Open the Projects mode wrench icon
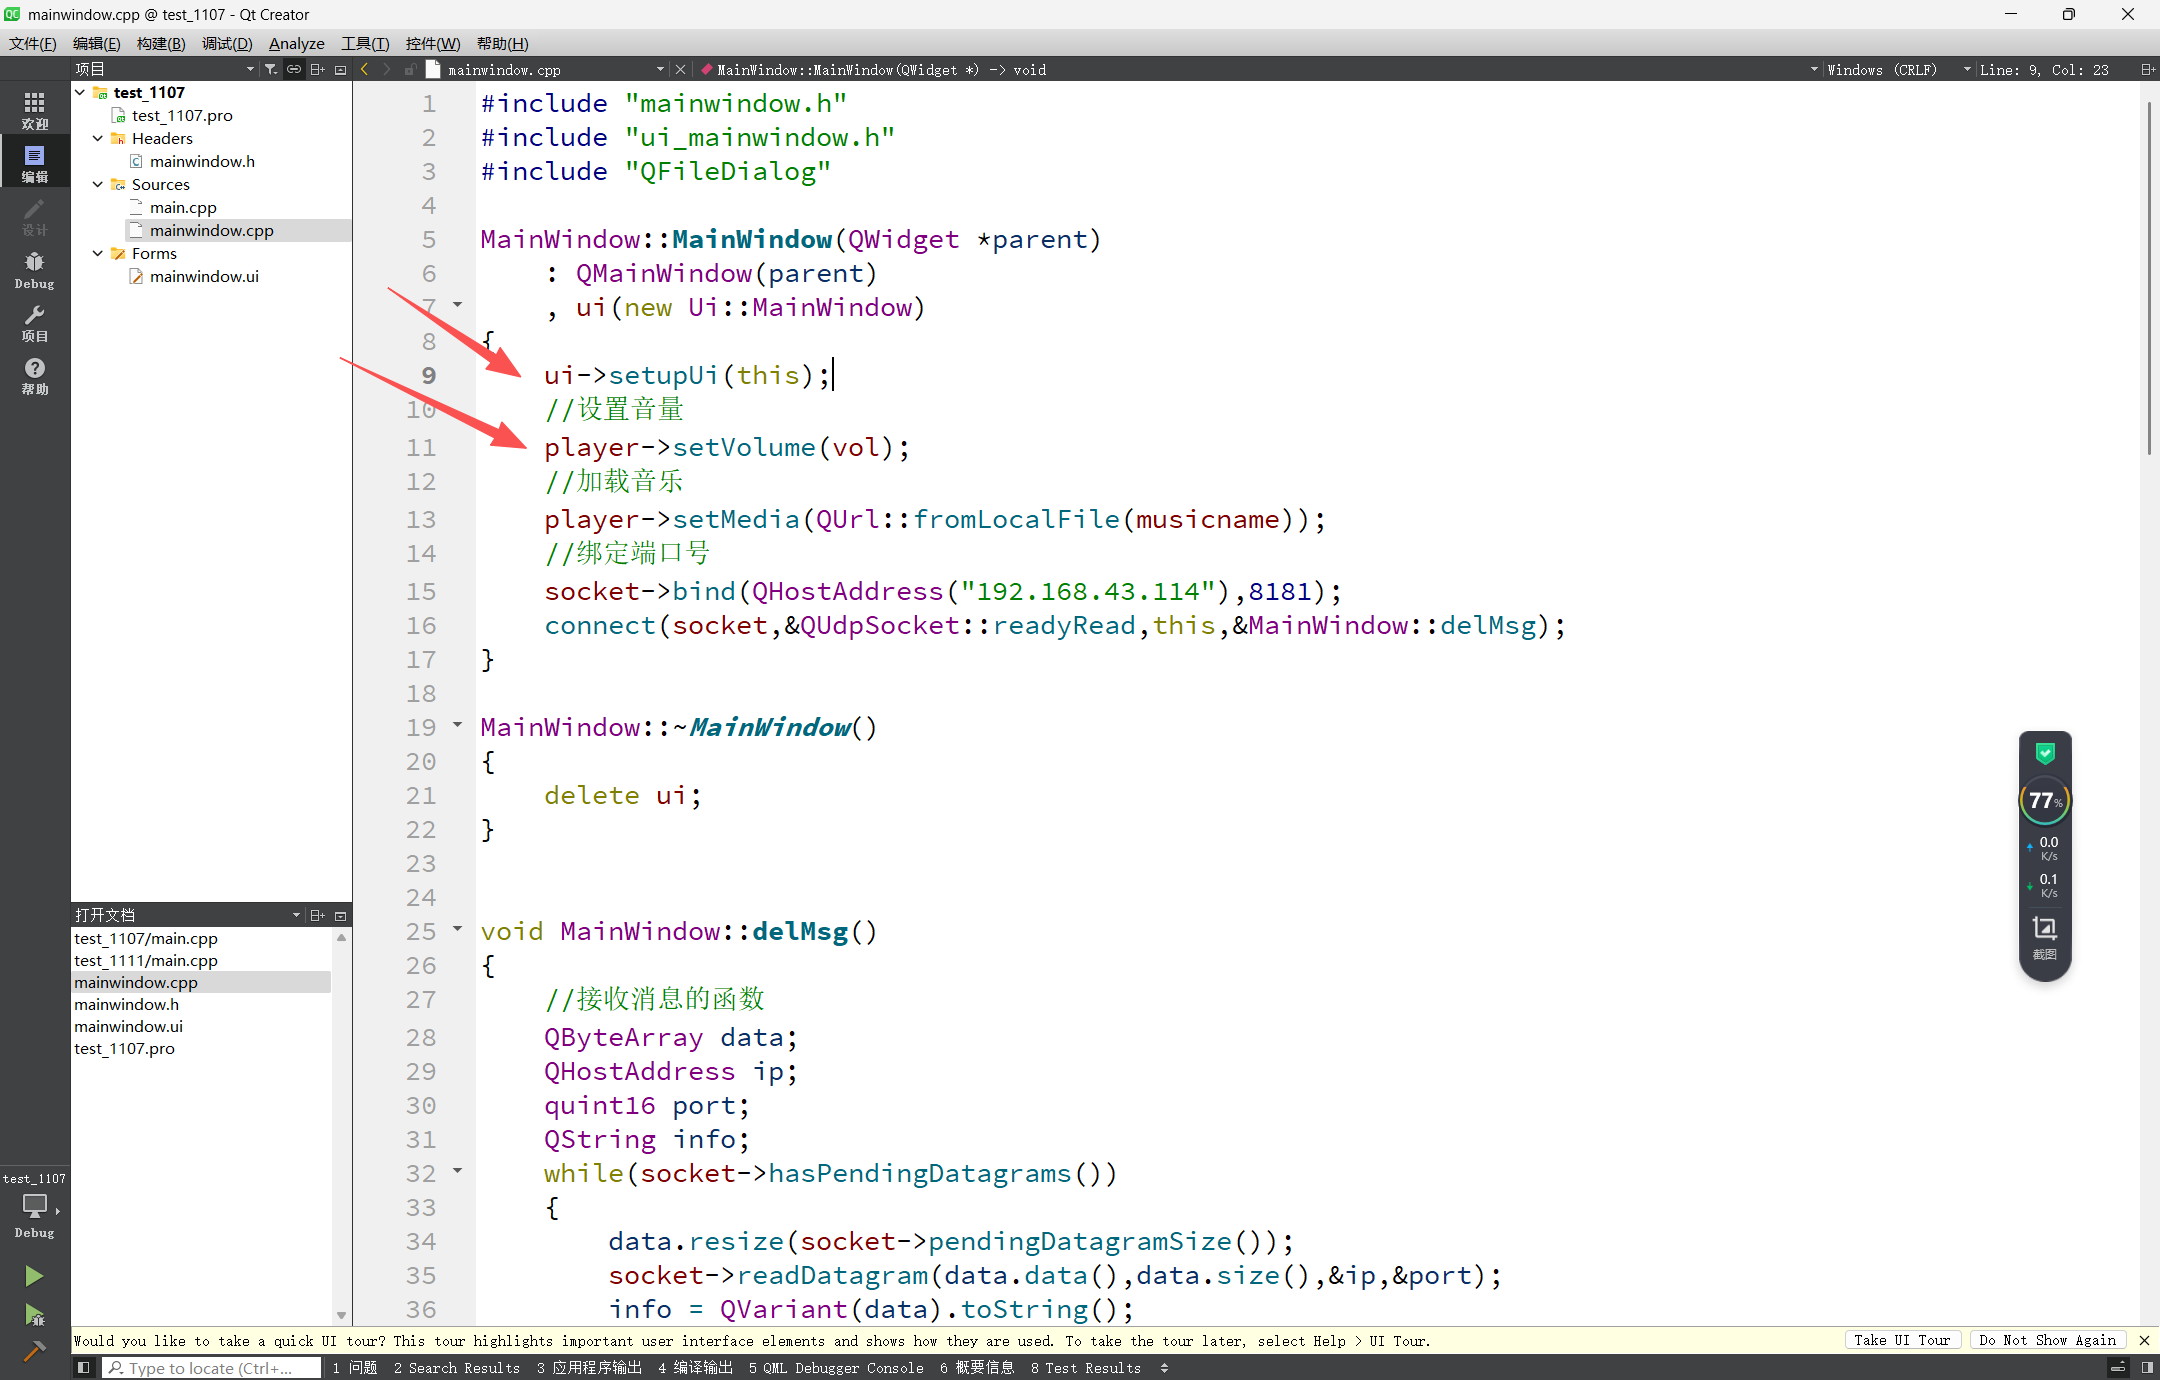 tap(34, 322)
